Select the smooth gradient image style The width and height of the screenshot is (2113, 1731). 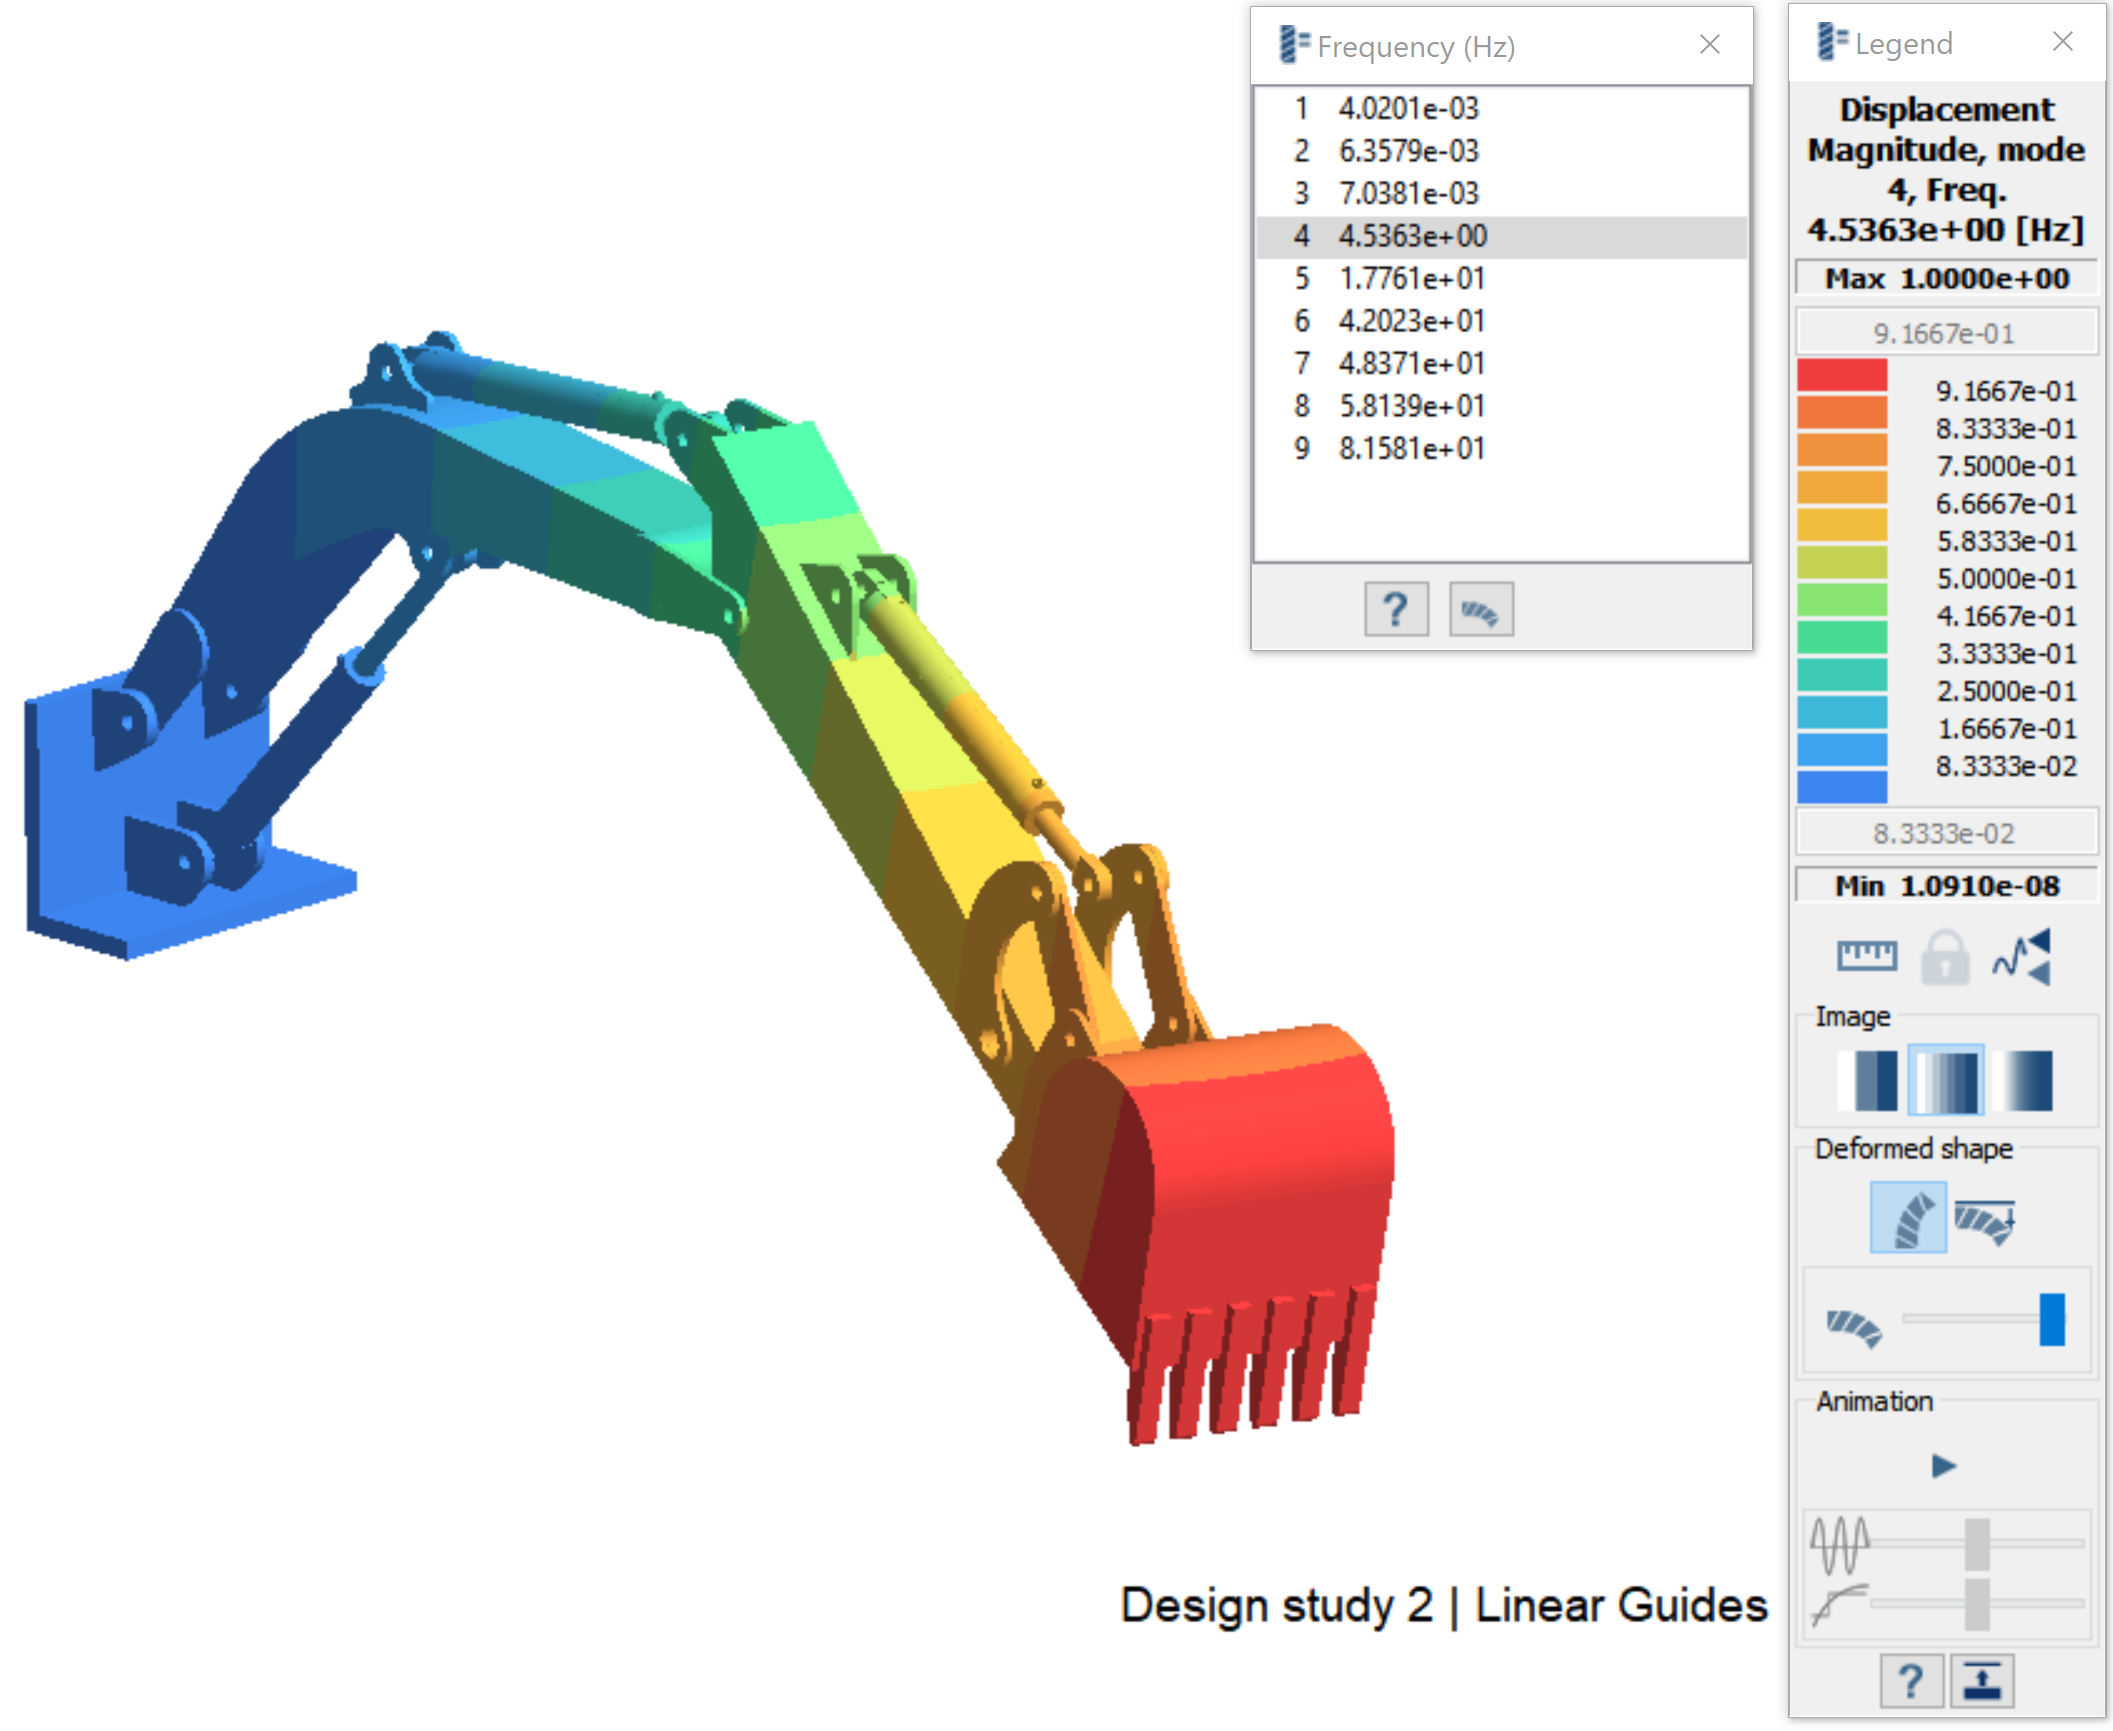[2024, 1080]
